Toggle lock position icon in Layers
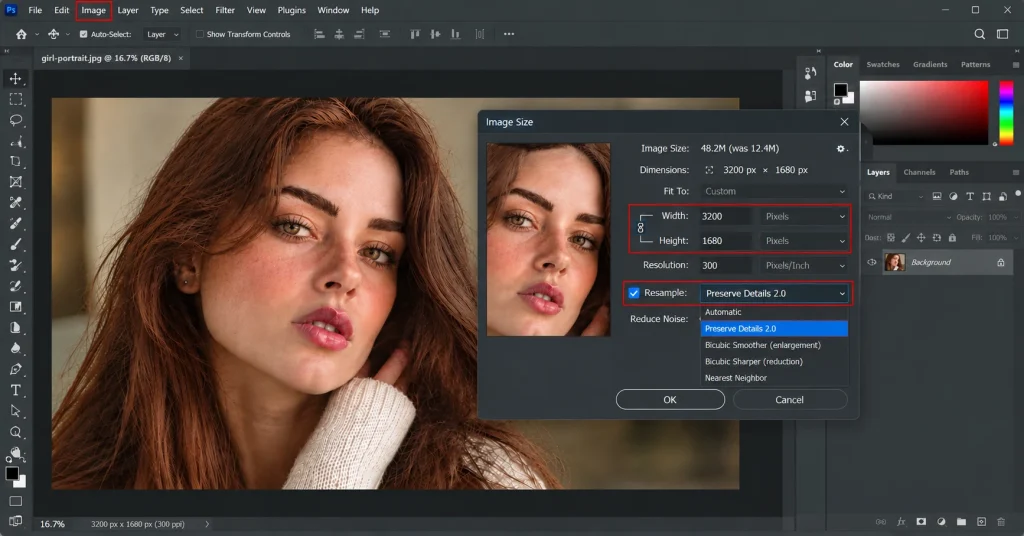The height and width of the screenshot is (536, 1024). click(921, 238)
